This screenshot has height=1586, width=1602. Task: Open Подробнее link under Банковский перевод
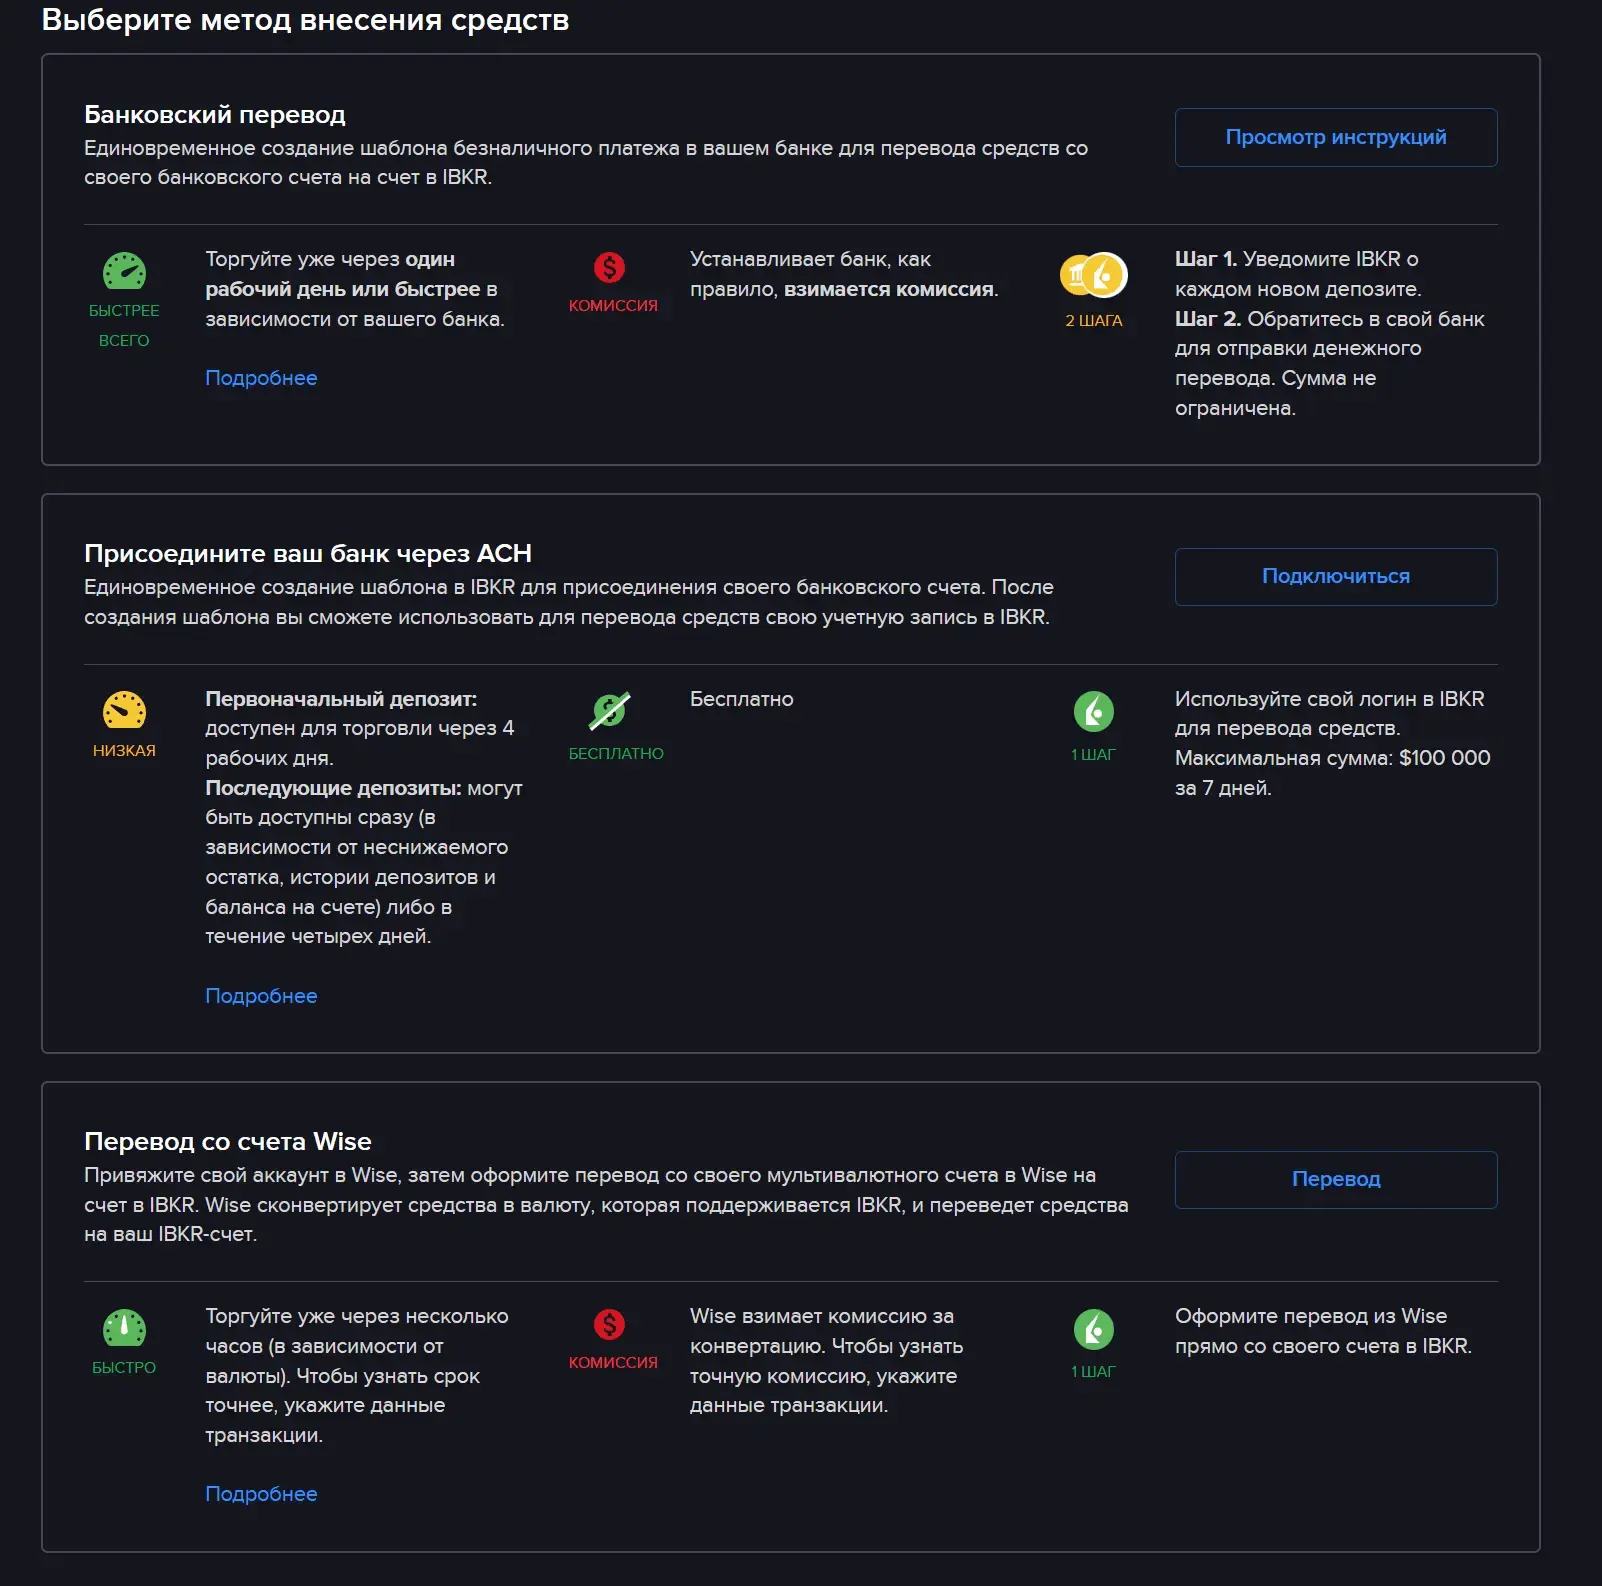(261, 378)
